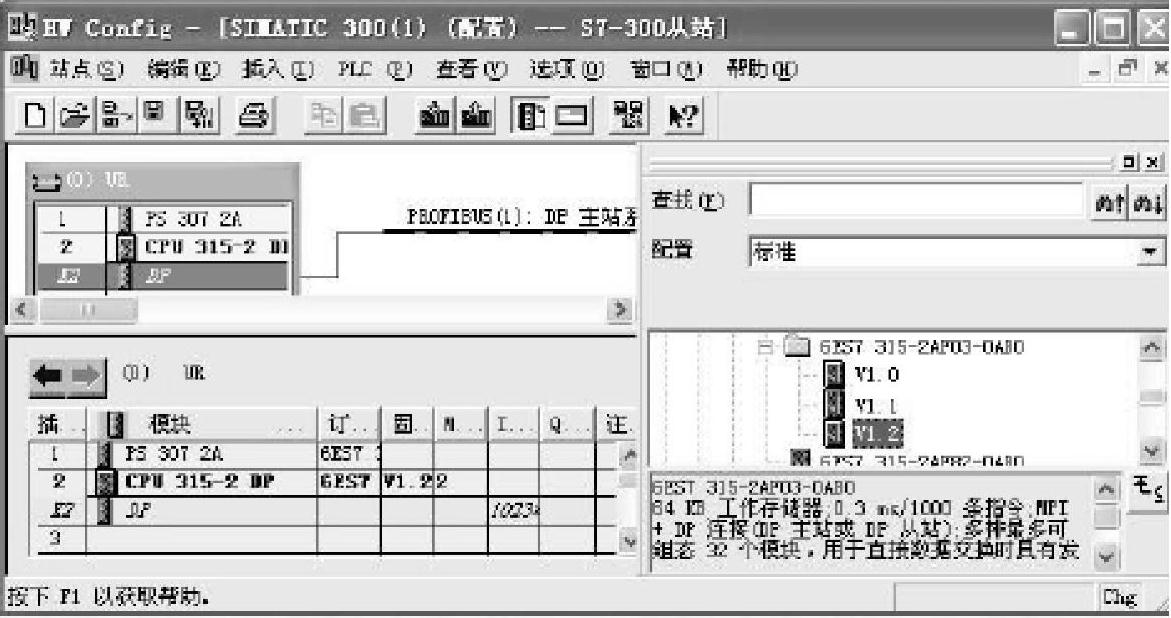Open the 编辑(E) menu
The width and height of the screenshot is (1171, 618).
pyautogui.click(x=184, y=69)
